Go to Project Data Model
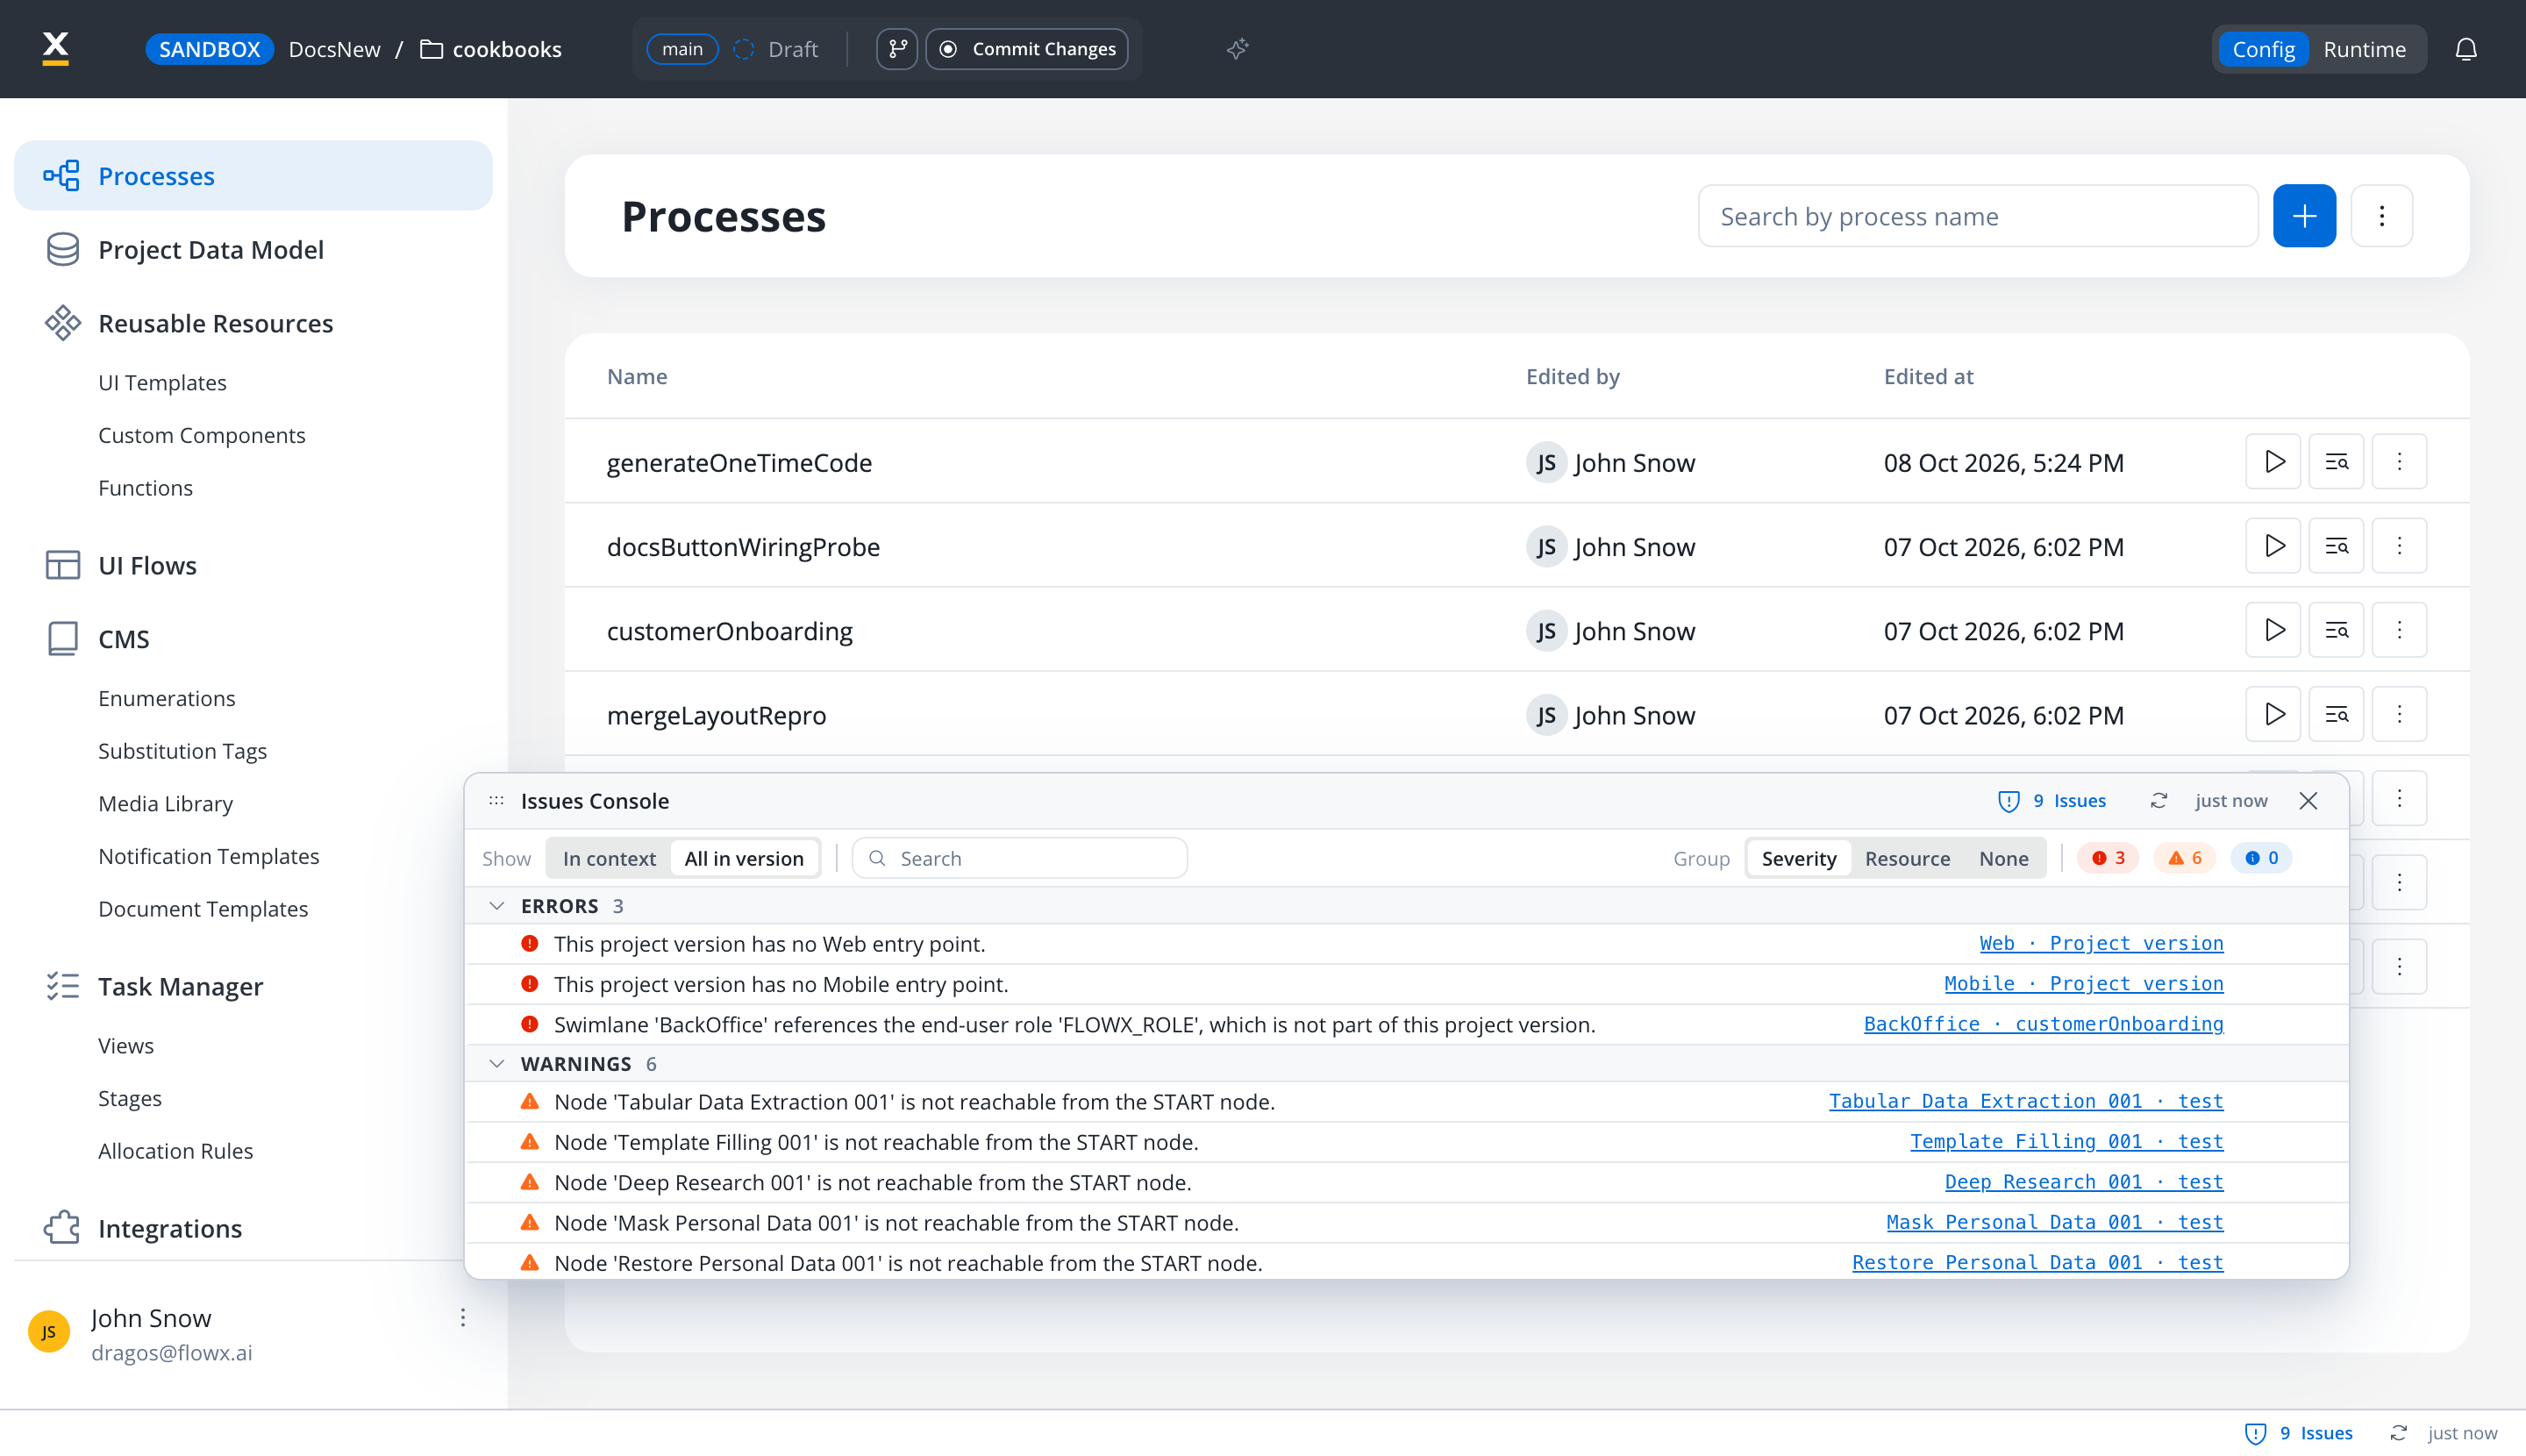The width and height of the screenshot is (2526, 1456). [x=211, y=250]
